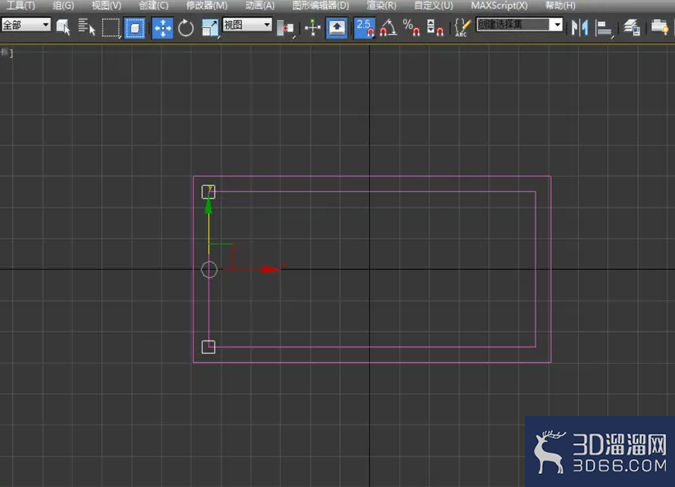The image size is (675, 487).
Task: Open the Layer Manager icon
Action: pyautogui.click(x=632, y=28)
